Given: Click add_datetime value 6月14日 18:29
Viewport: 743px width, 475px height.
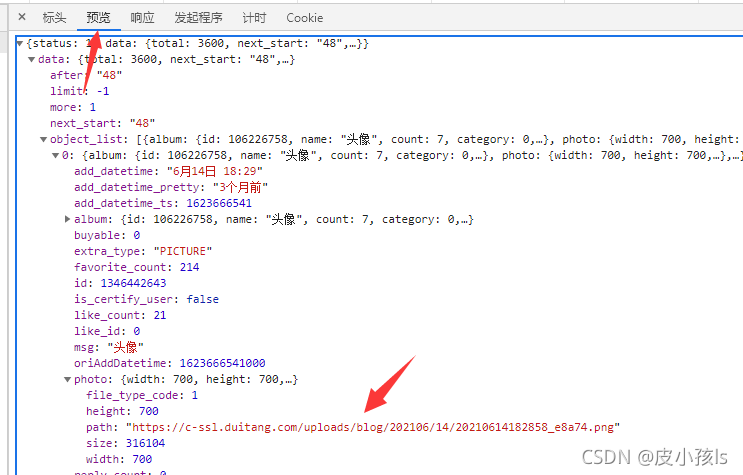Looking at the screenshot, I should 215,171.
